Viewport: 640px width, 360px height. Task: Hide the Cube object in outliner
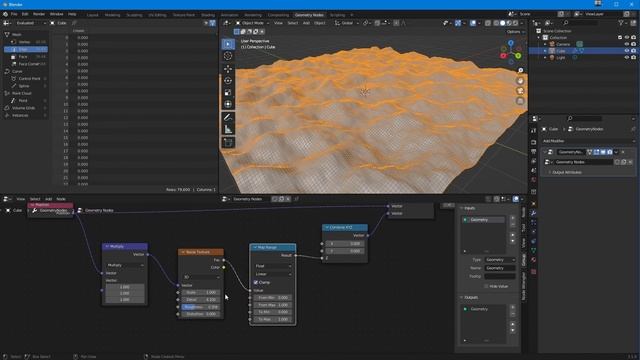627,51
